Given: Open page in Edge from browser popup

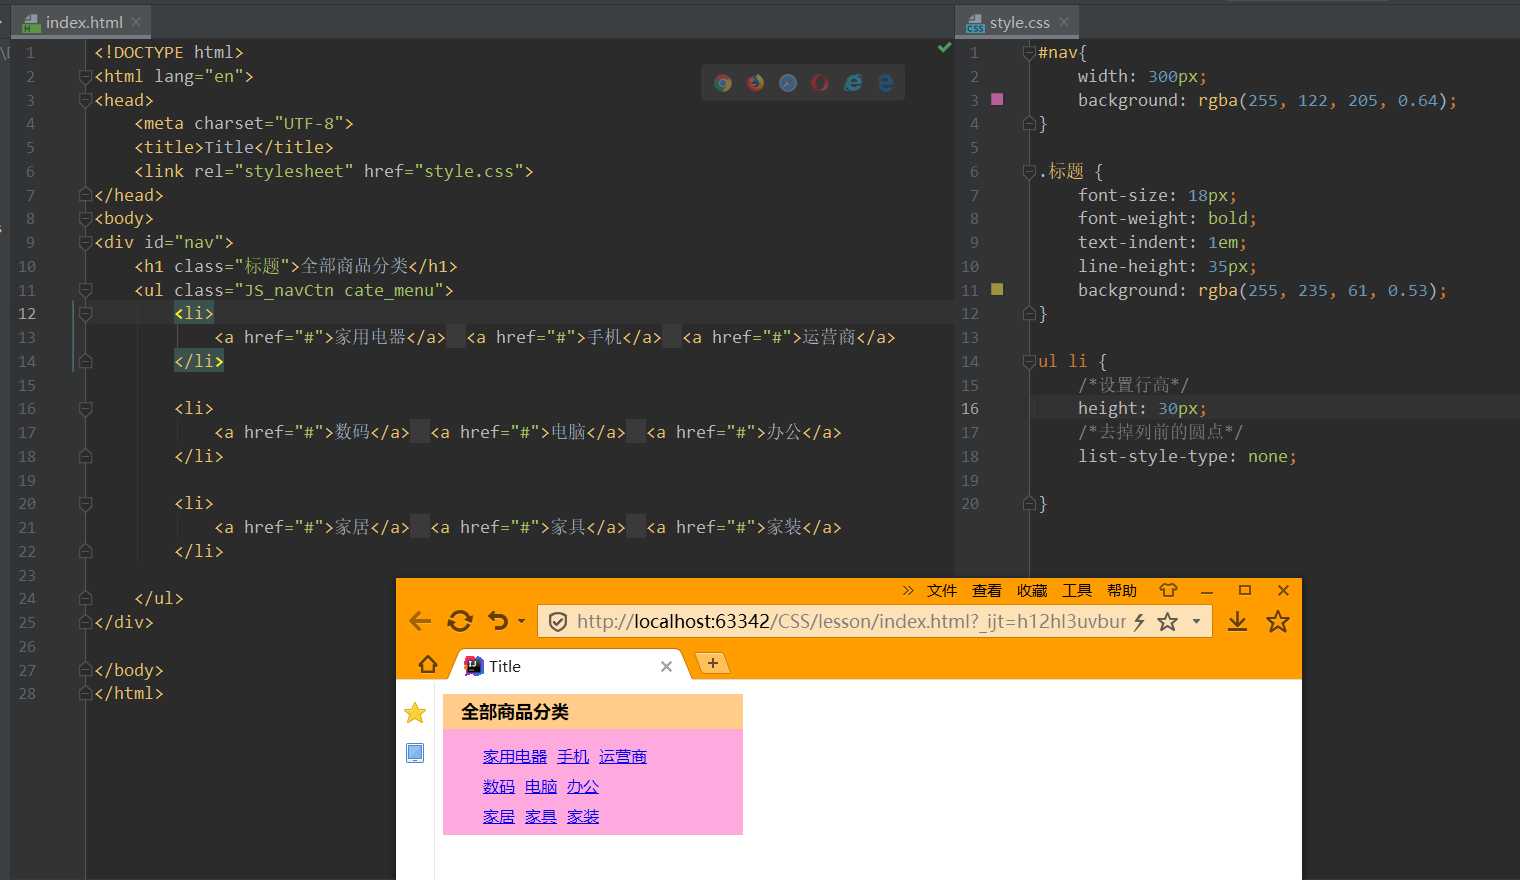Looking at the screenshot, I should click(885, 83).
